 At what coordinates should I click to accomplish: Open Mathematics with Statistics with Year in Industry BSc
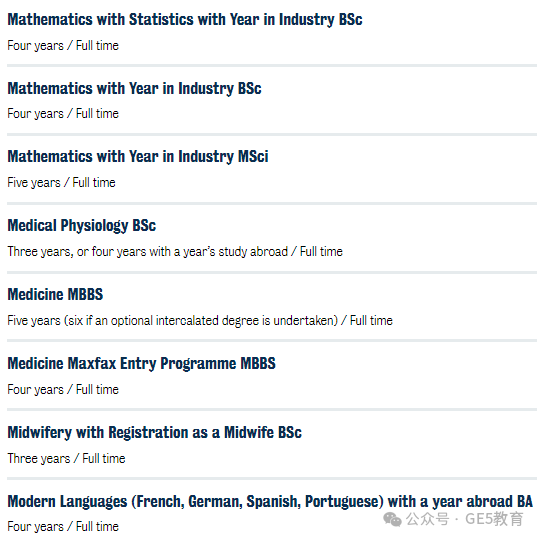185,20
